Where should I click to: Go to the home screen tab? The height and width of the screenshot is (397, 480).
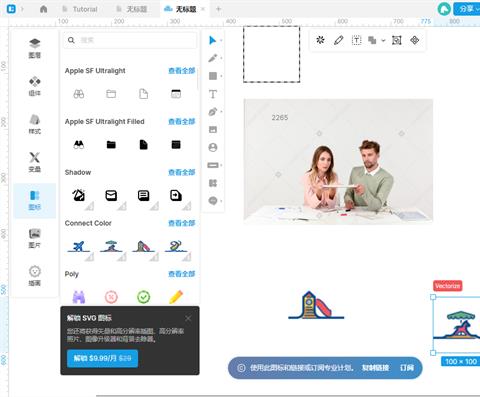click(x=43, y=9)
